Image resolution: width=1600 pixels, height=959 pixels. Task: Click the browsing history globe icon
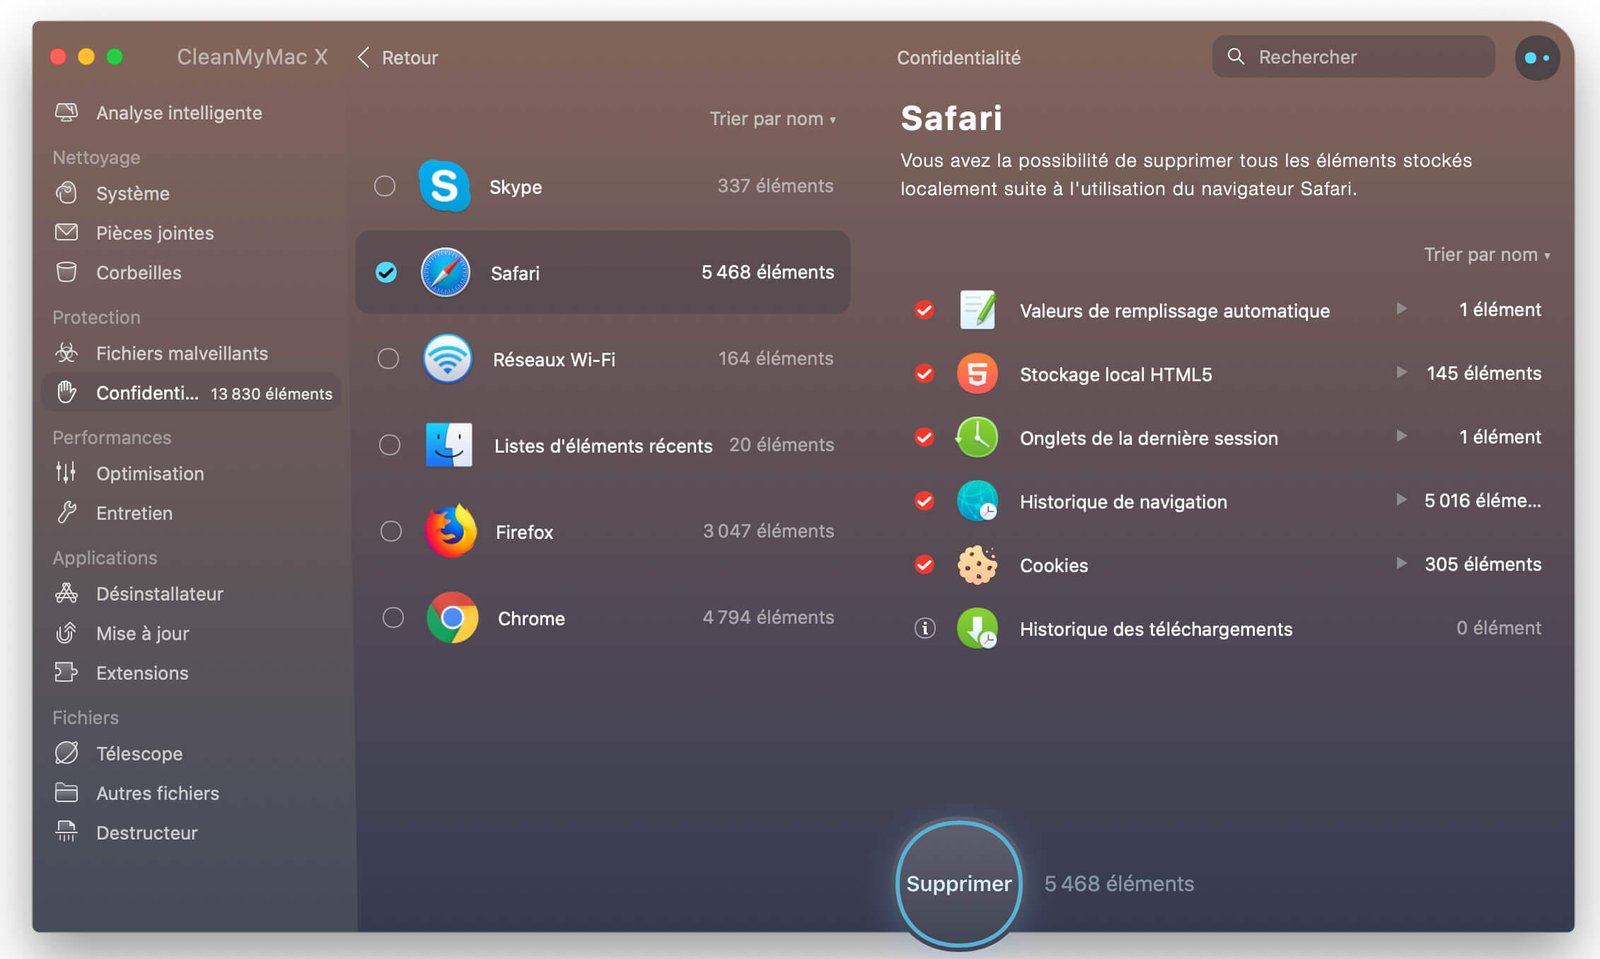coord(977,501)
